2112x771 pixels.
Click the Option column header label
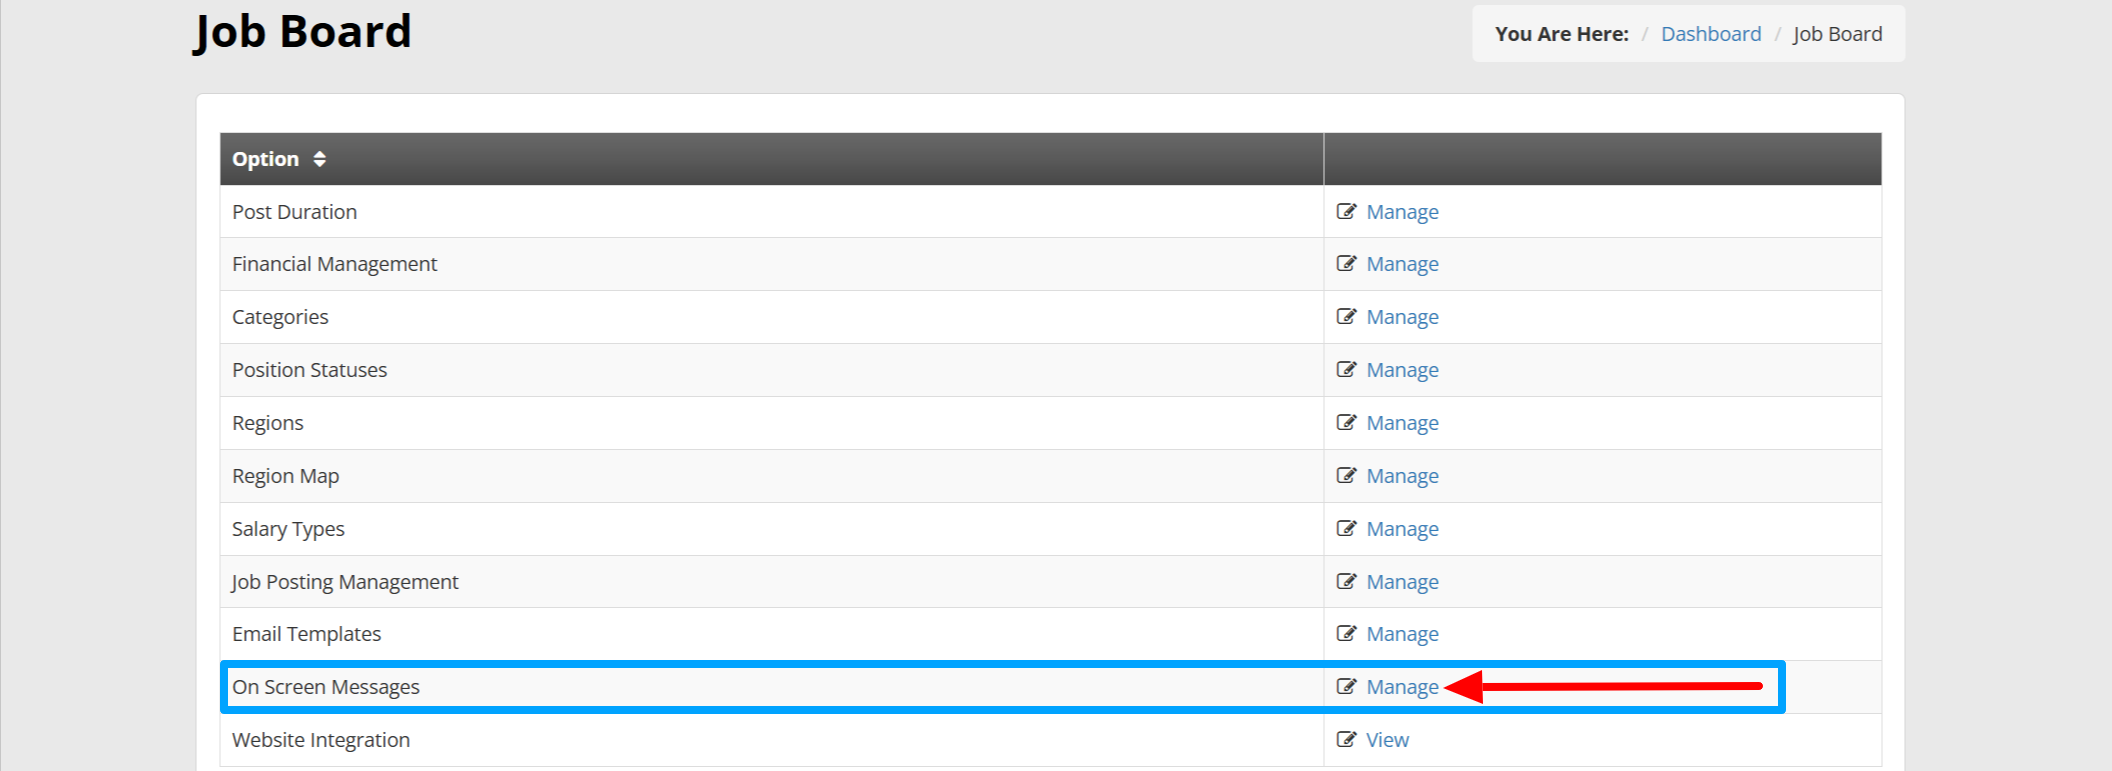(x=265, y=159)
